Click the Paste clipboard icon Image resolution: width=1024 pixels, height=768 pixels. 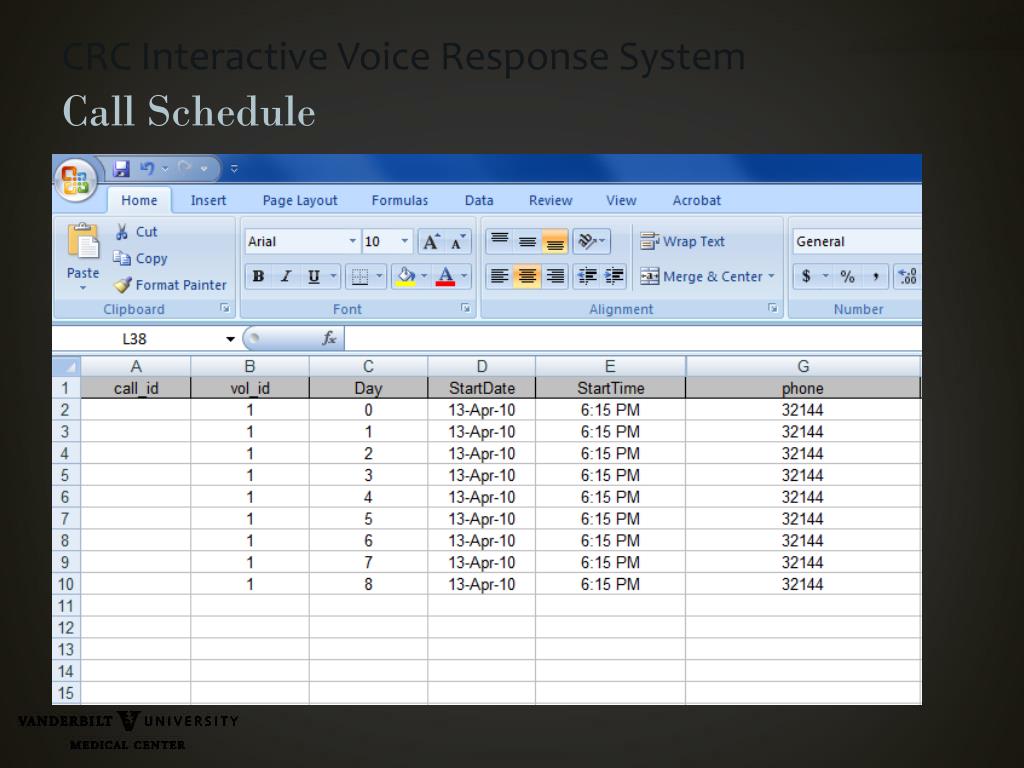coord(83,241)
